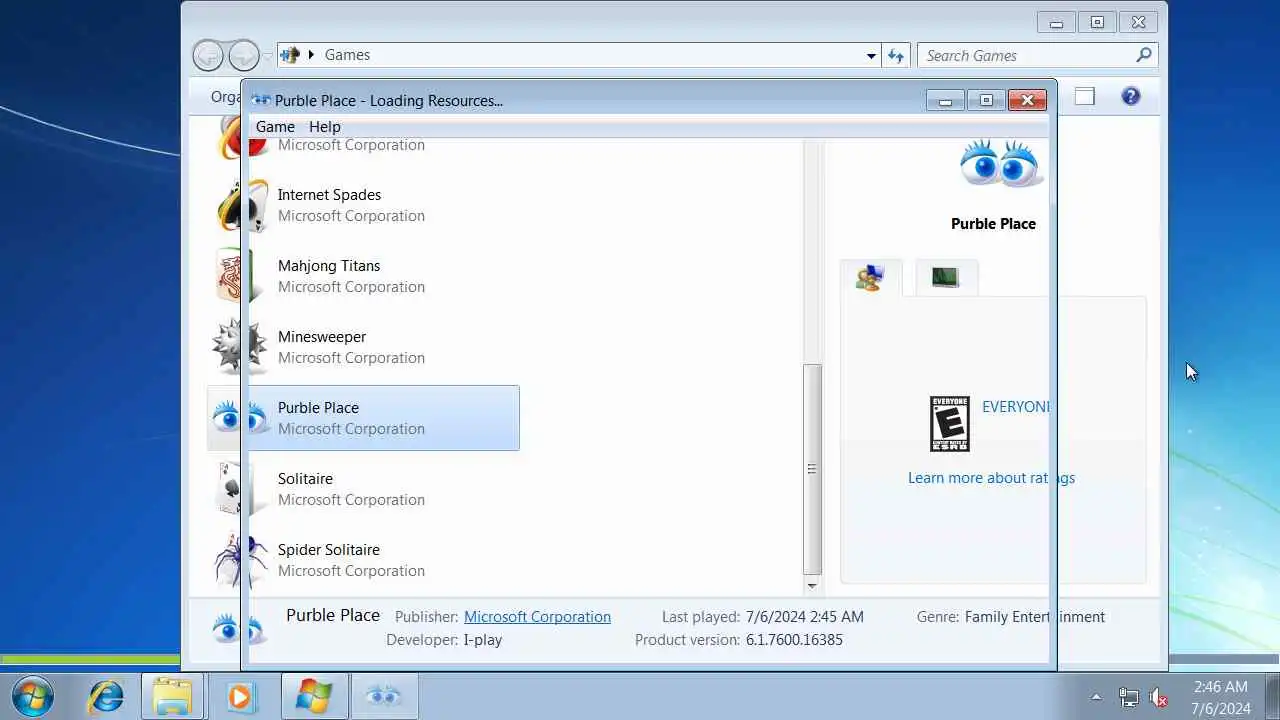Focus the Search Games field

(1037, 56)
